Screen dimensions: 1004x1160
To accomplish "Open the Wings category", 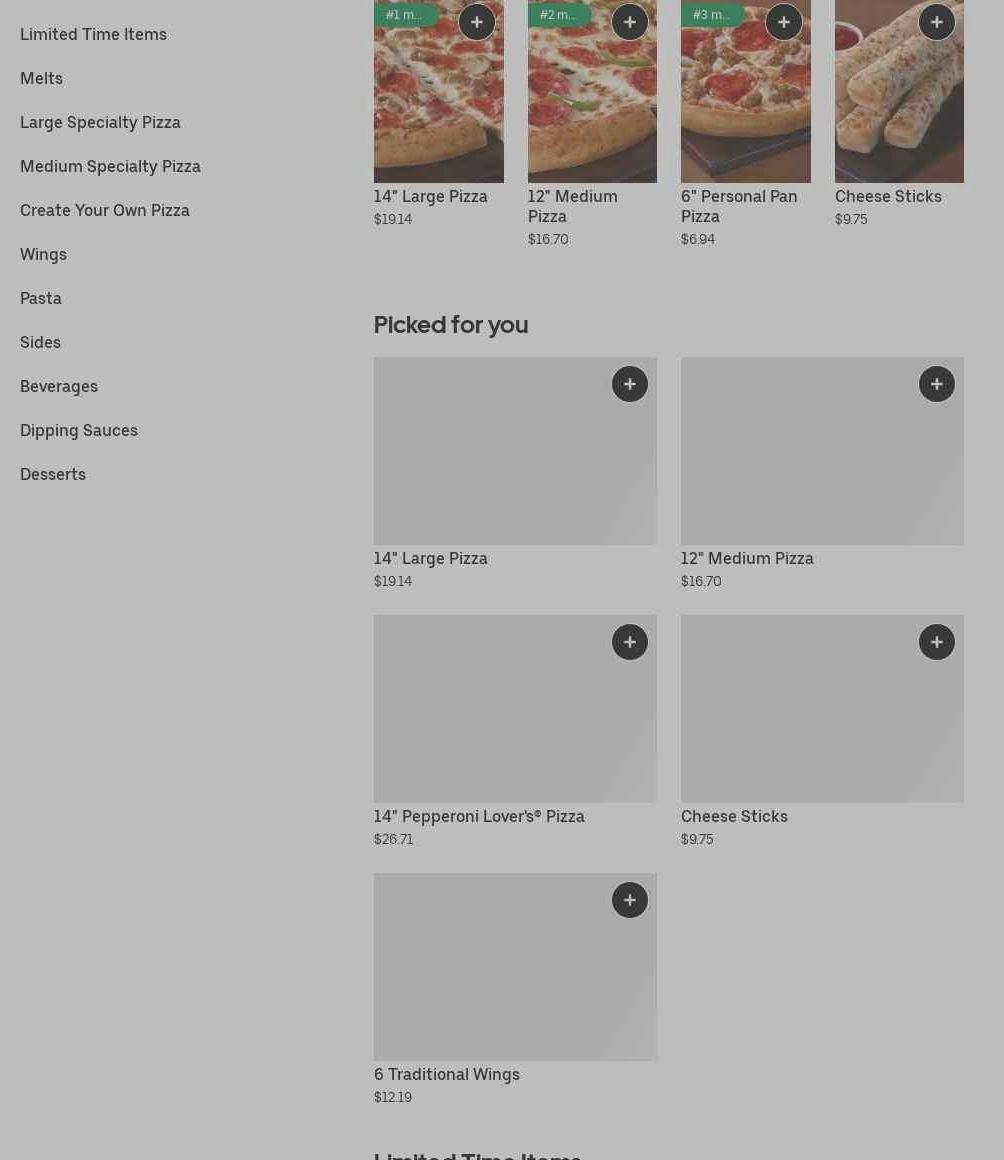I will click(x=43, y=254).
